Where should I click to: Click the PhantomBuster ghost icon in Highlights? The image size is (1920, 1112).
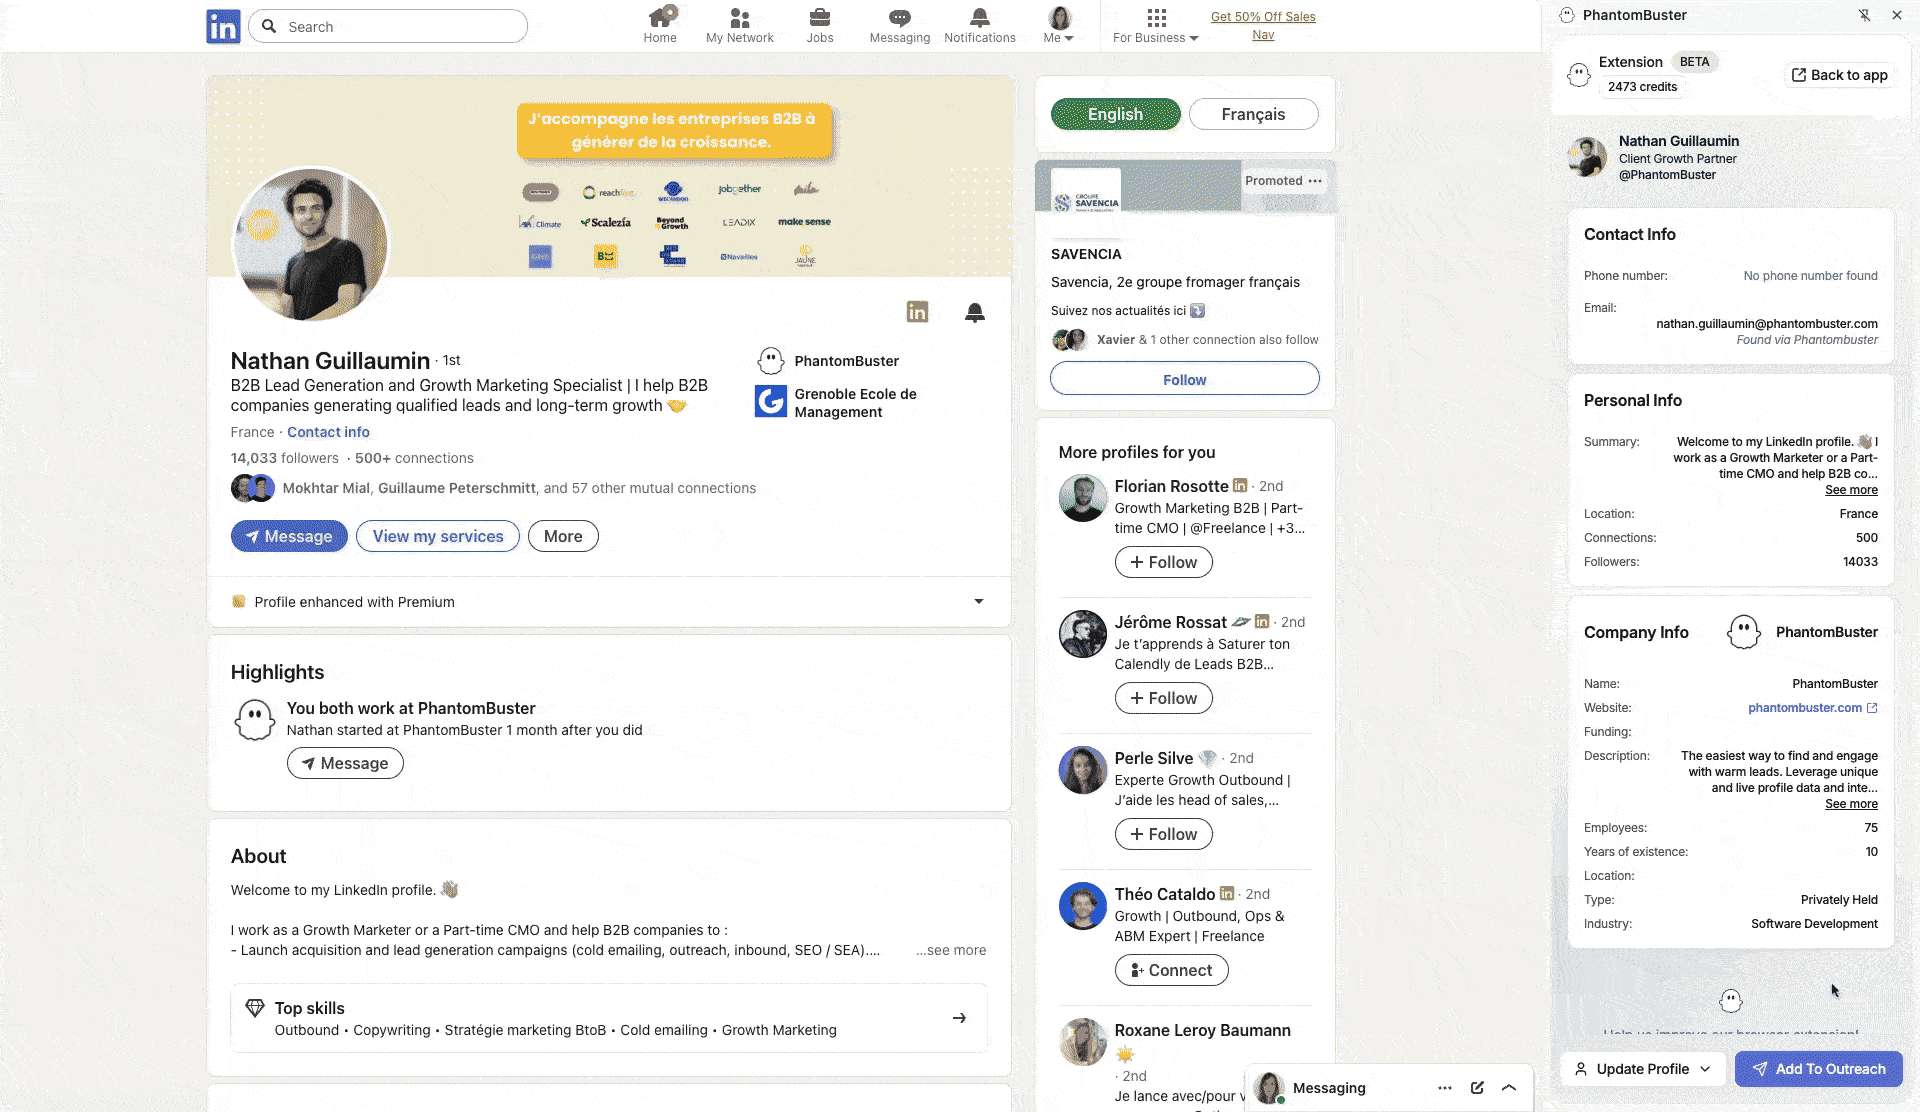click(255, 720)
